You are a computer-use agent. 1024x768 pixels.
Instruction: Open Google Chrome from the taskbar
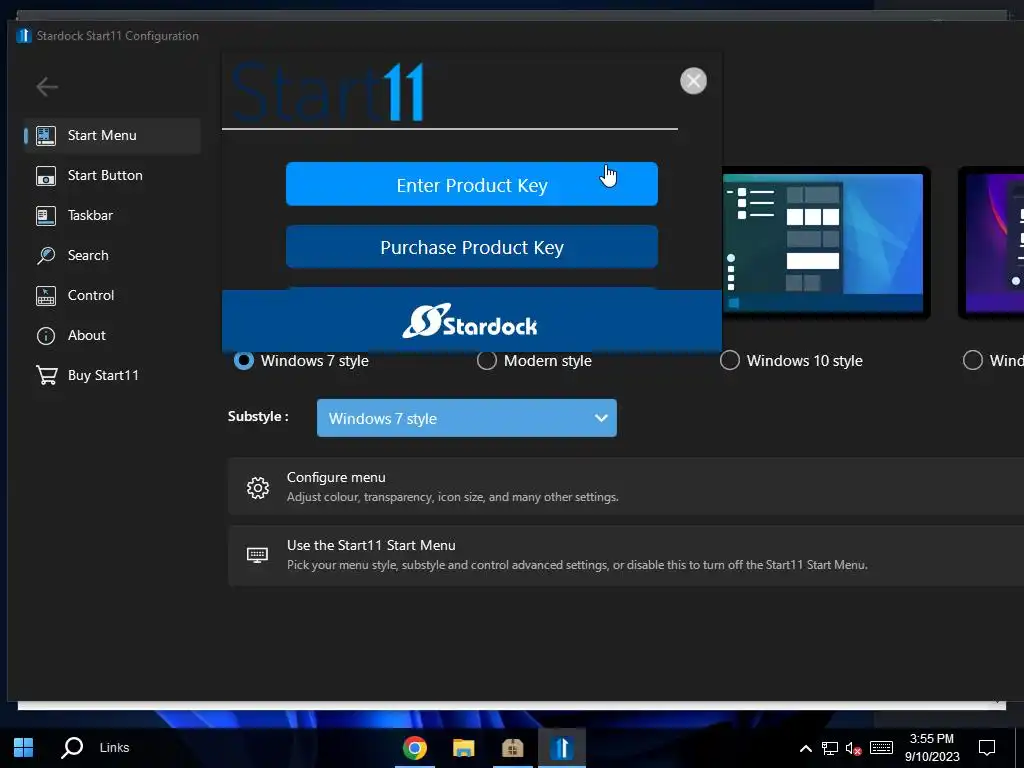[415, 748]
